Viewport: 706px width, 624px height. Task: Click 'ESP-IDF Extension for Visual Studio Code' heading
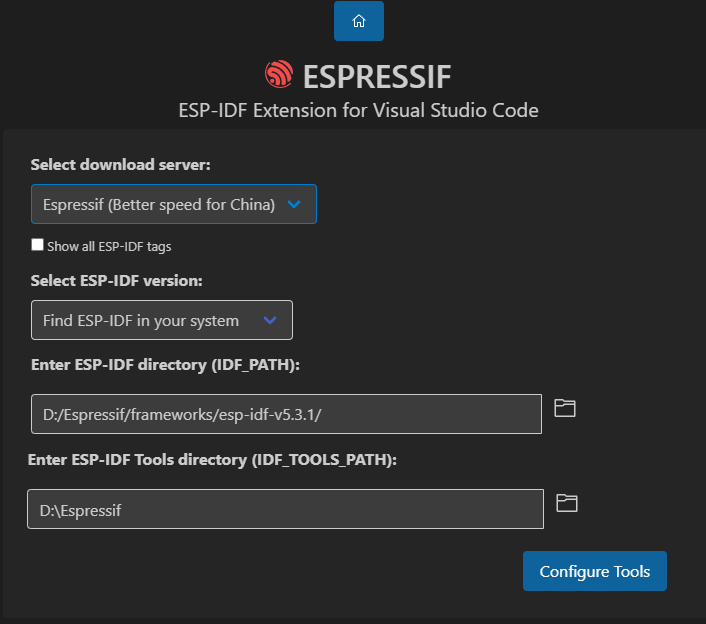pyautogui.click(x=358, y=110)
